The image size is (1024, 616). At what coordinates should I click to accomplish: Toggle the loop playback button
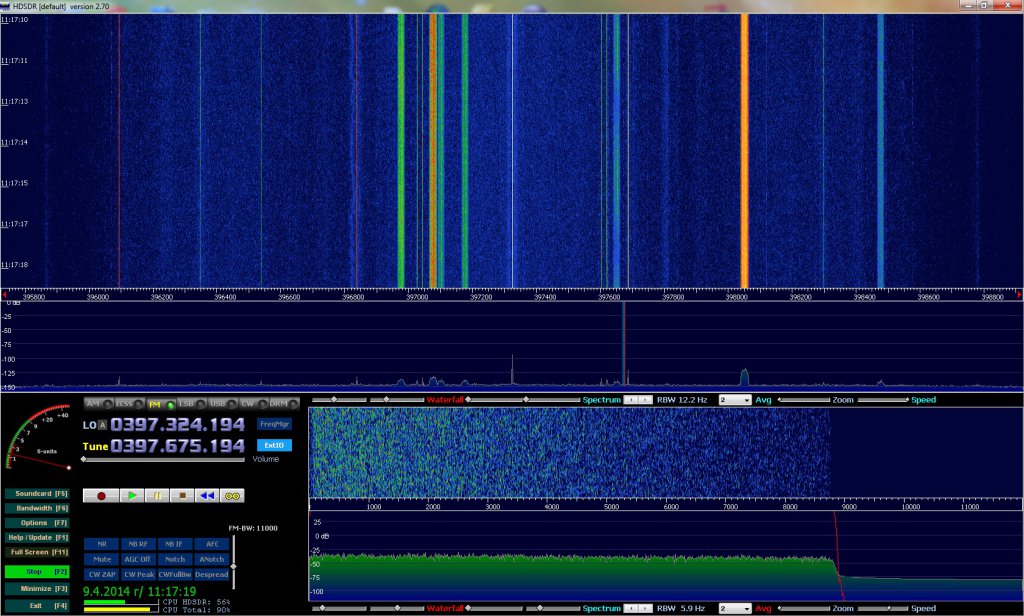tap(232, 495)
